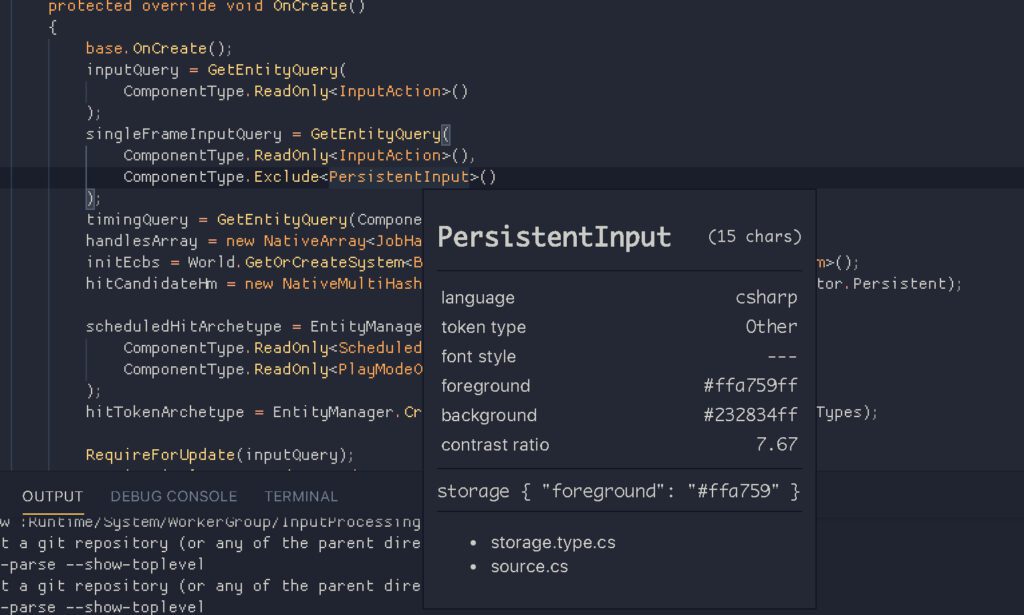Click the RequireForUpdate(inputQuery) statement
Screen dimensions: 1024x615
coord(219,455)
